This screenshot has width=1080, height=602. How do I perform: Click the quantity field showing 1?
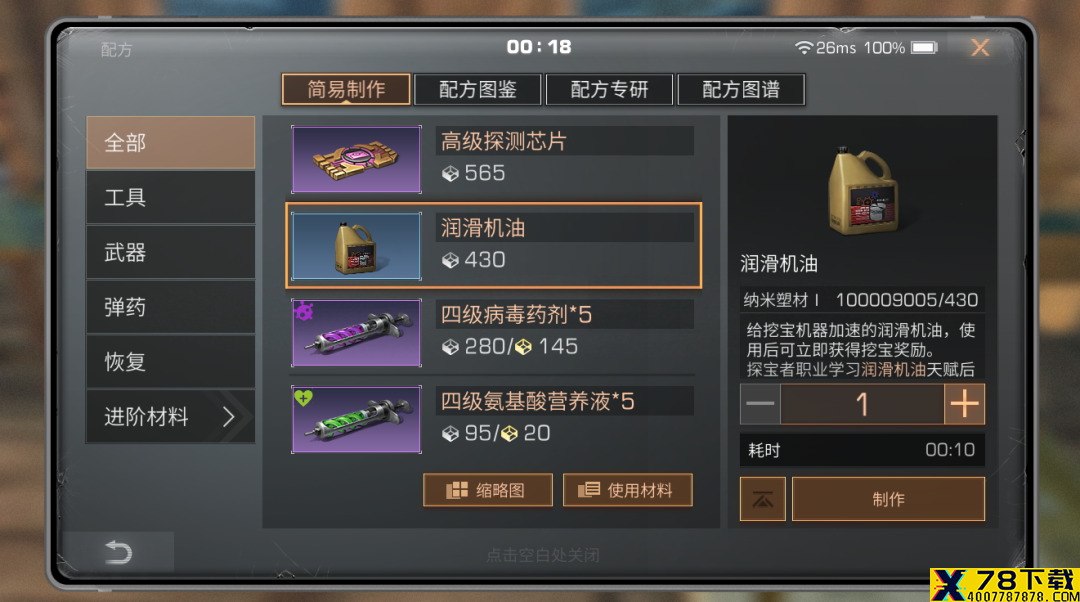862,404
